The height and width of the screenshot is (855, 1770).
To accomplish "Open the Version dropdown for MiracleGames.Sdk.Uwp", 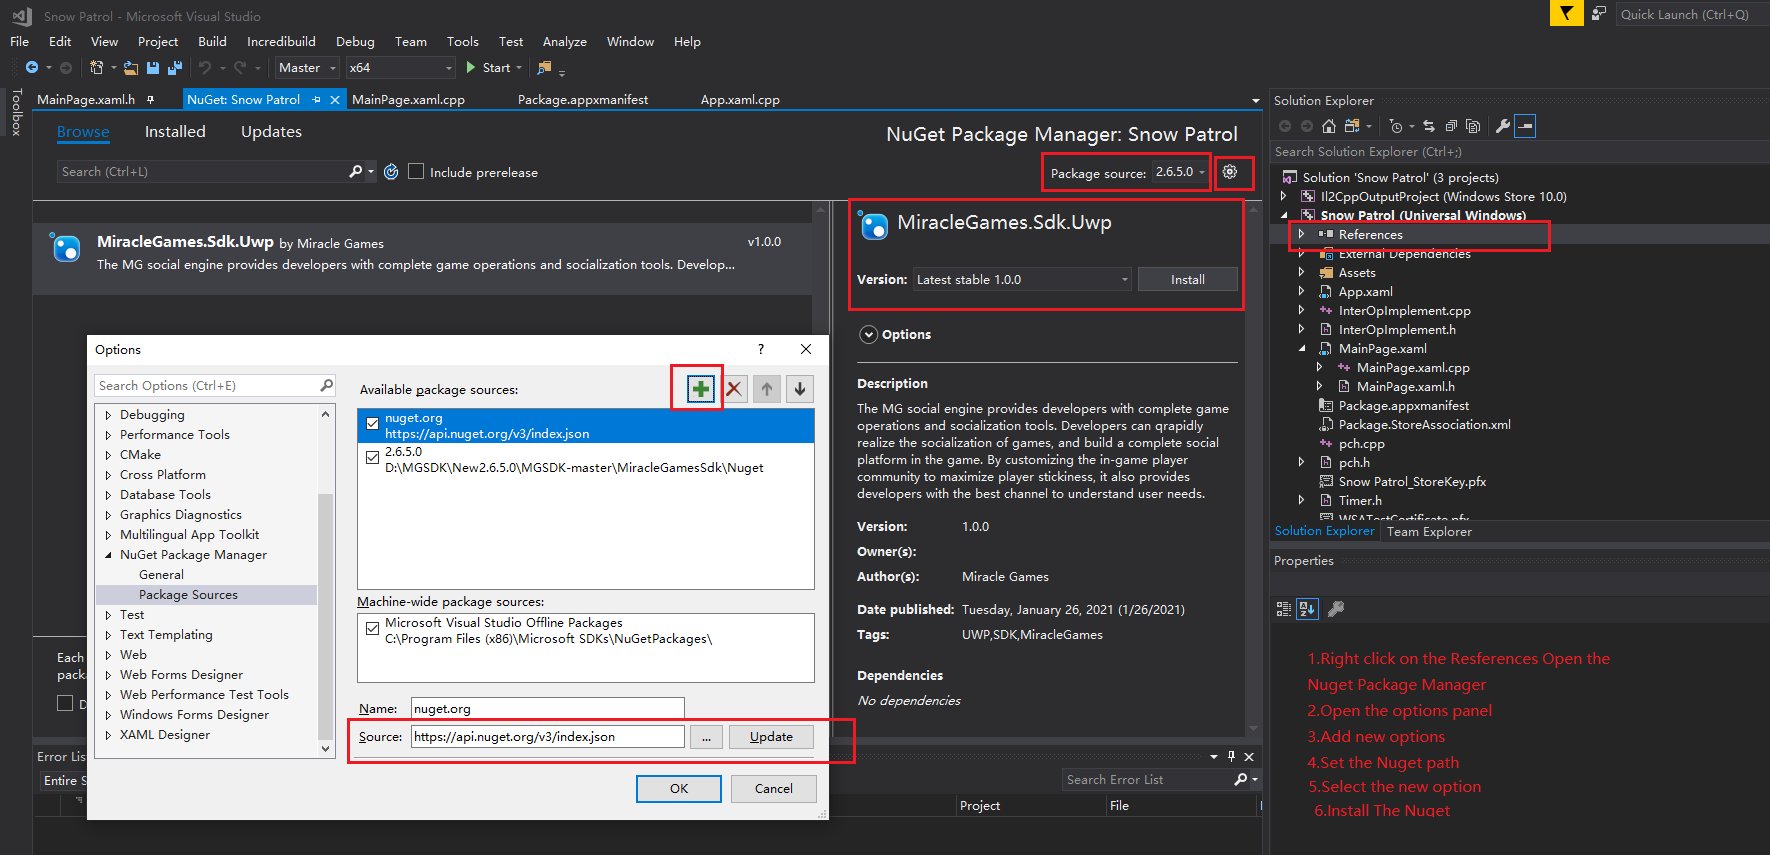I will pyautogui.click(x=1022, y=280).
